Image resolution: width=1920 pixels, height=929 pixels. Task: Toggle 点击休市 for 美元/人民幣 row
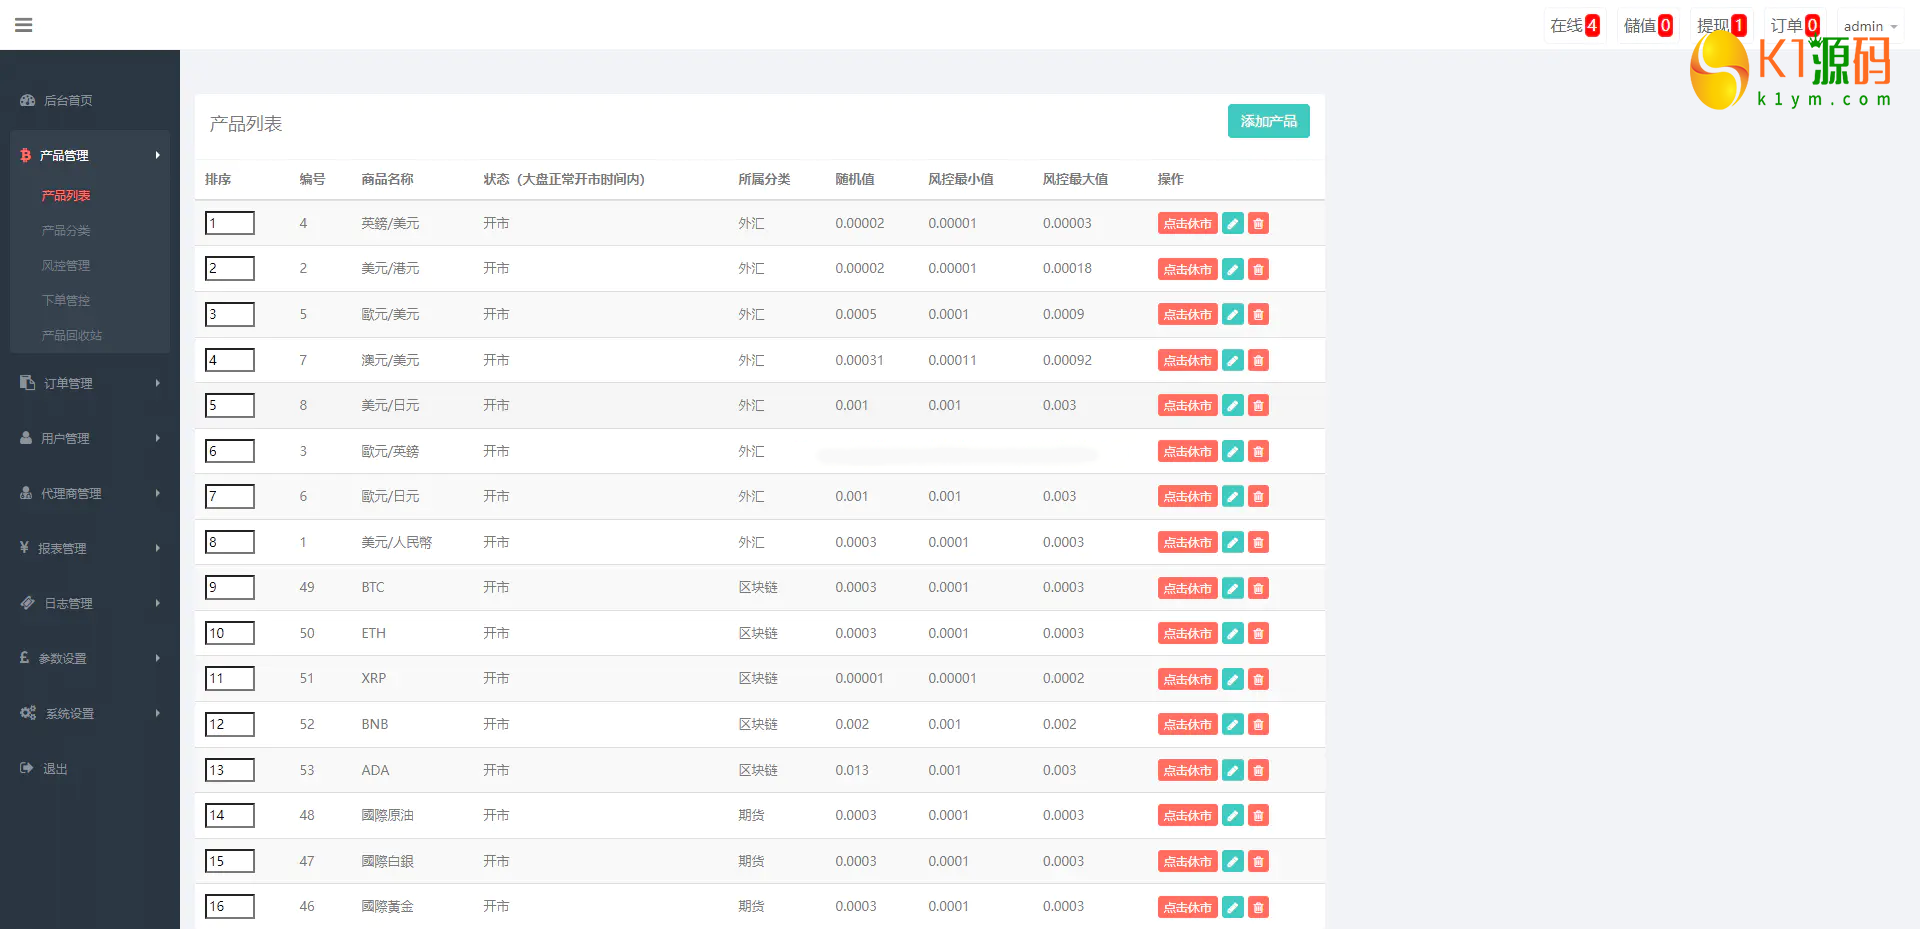pyautogui.click(x=1187, y=543)
